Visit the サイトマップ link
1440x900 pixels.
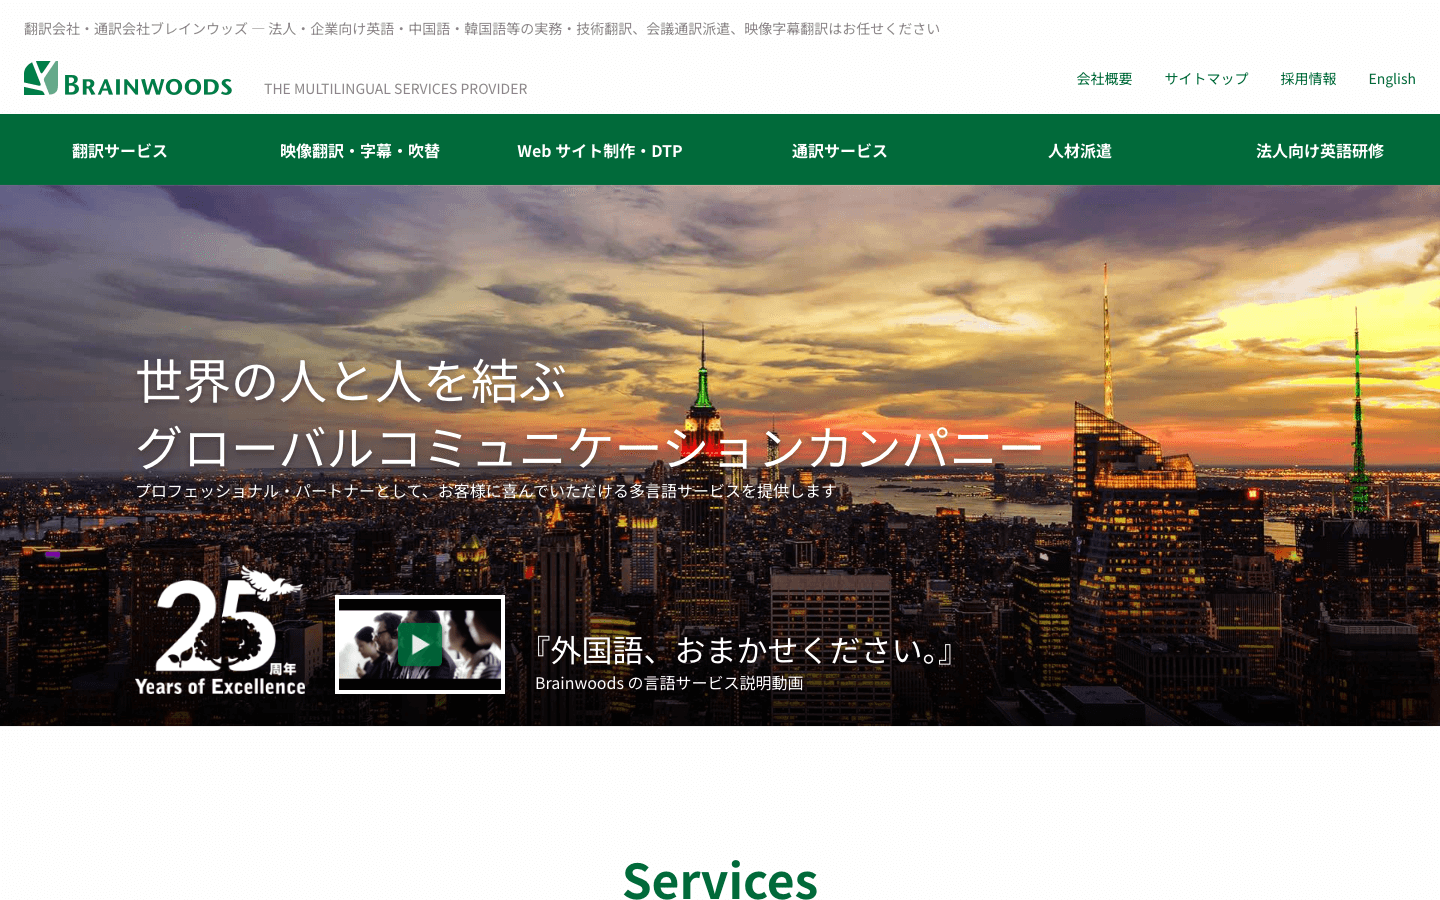[x=1206, y=79]
